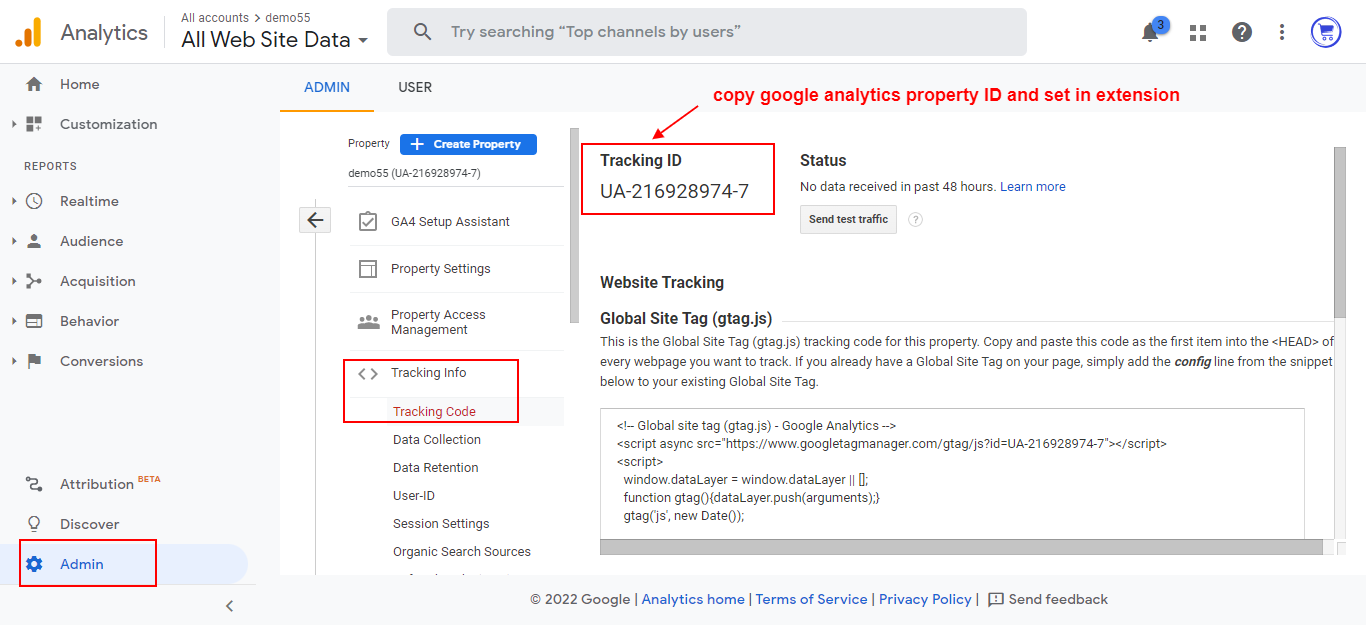Open the Terms of Service link
1366x625 pixels.
tap(811, 599)
